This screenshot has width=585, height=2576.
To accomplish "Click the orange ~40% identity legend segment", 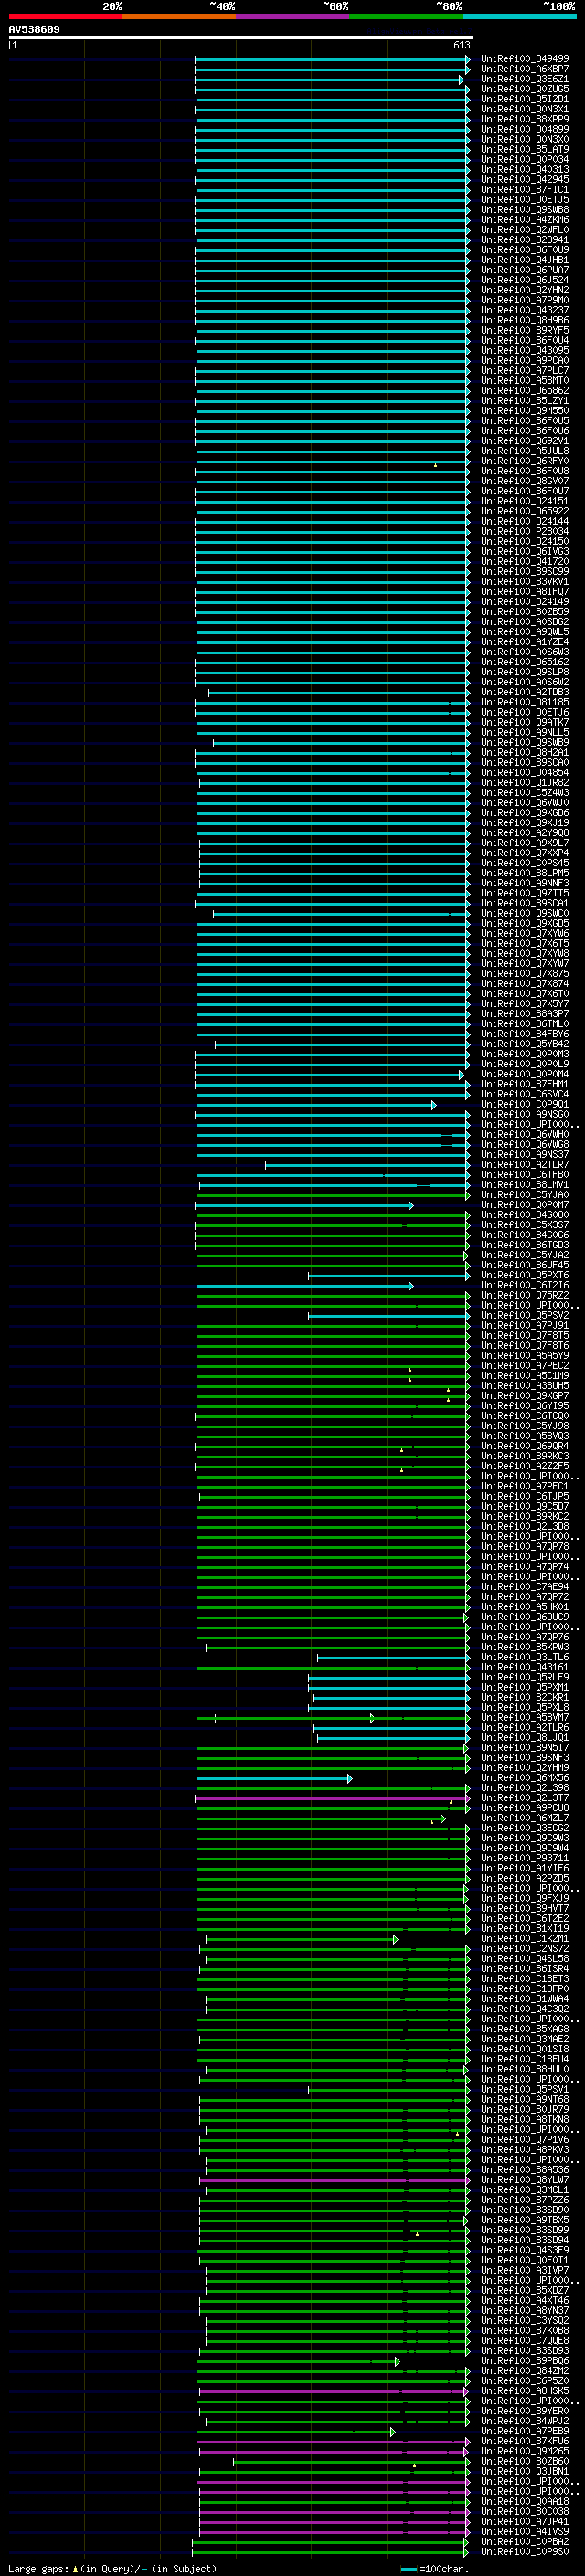I will (179, 16).
